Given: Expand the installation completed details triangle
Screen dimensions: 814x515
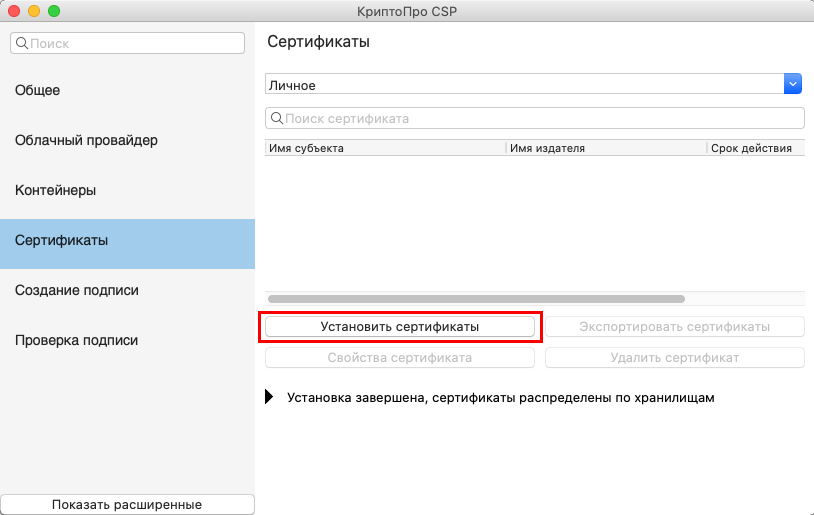Looking at the screenshot, I should coord(269,397).
